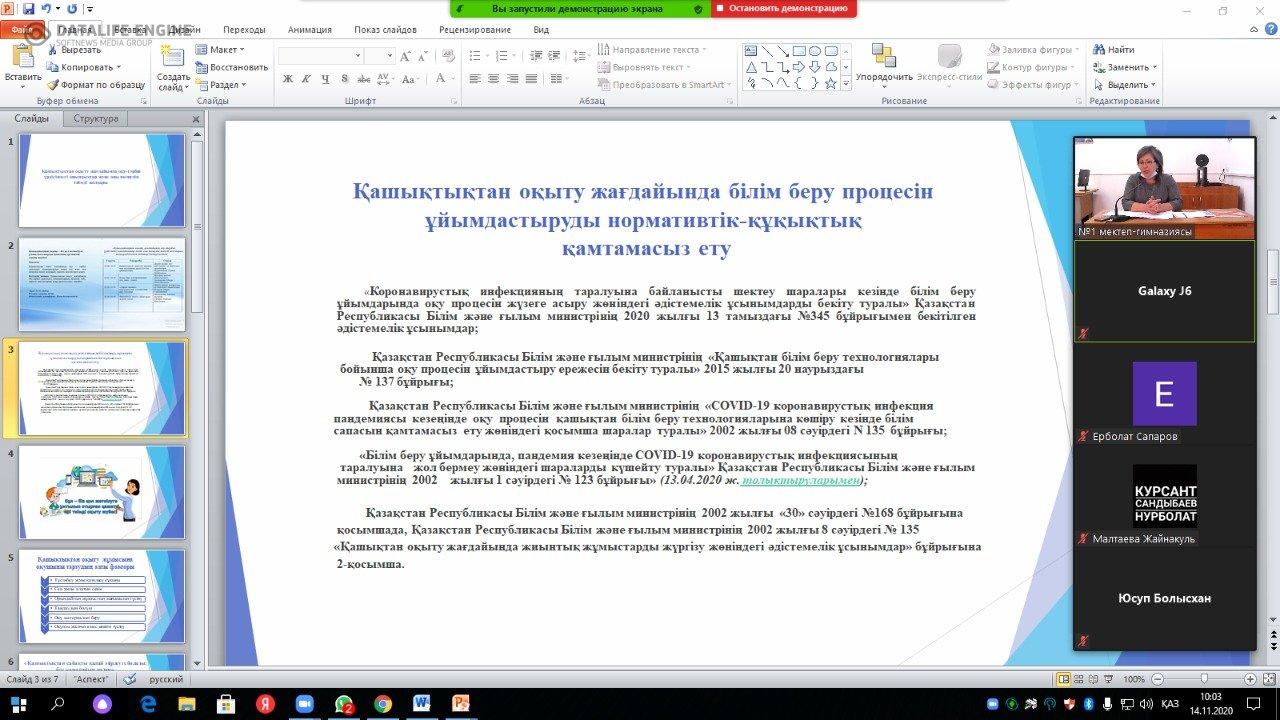Image resolution: width=1280 pixels, height=720 pixels.
Task: Select the oval shape in shapes gallery
Action: click(x=814, y=51)
